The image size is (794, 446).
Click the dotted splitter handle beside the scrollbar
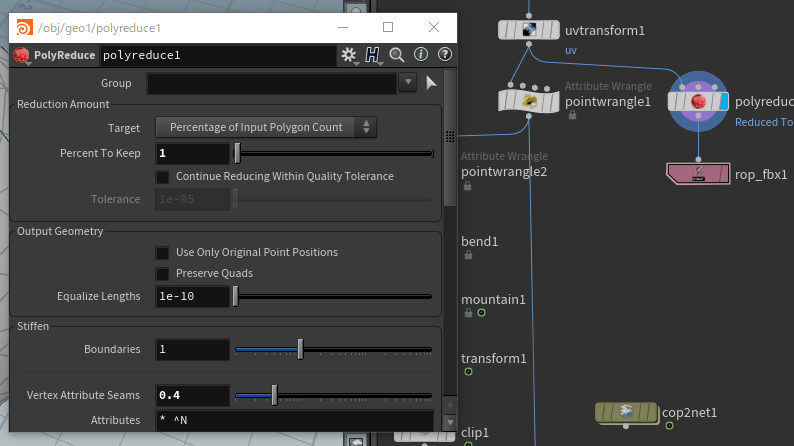[450, 136]
